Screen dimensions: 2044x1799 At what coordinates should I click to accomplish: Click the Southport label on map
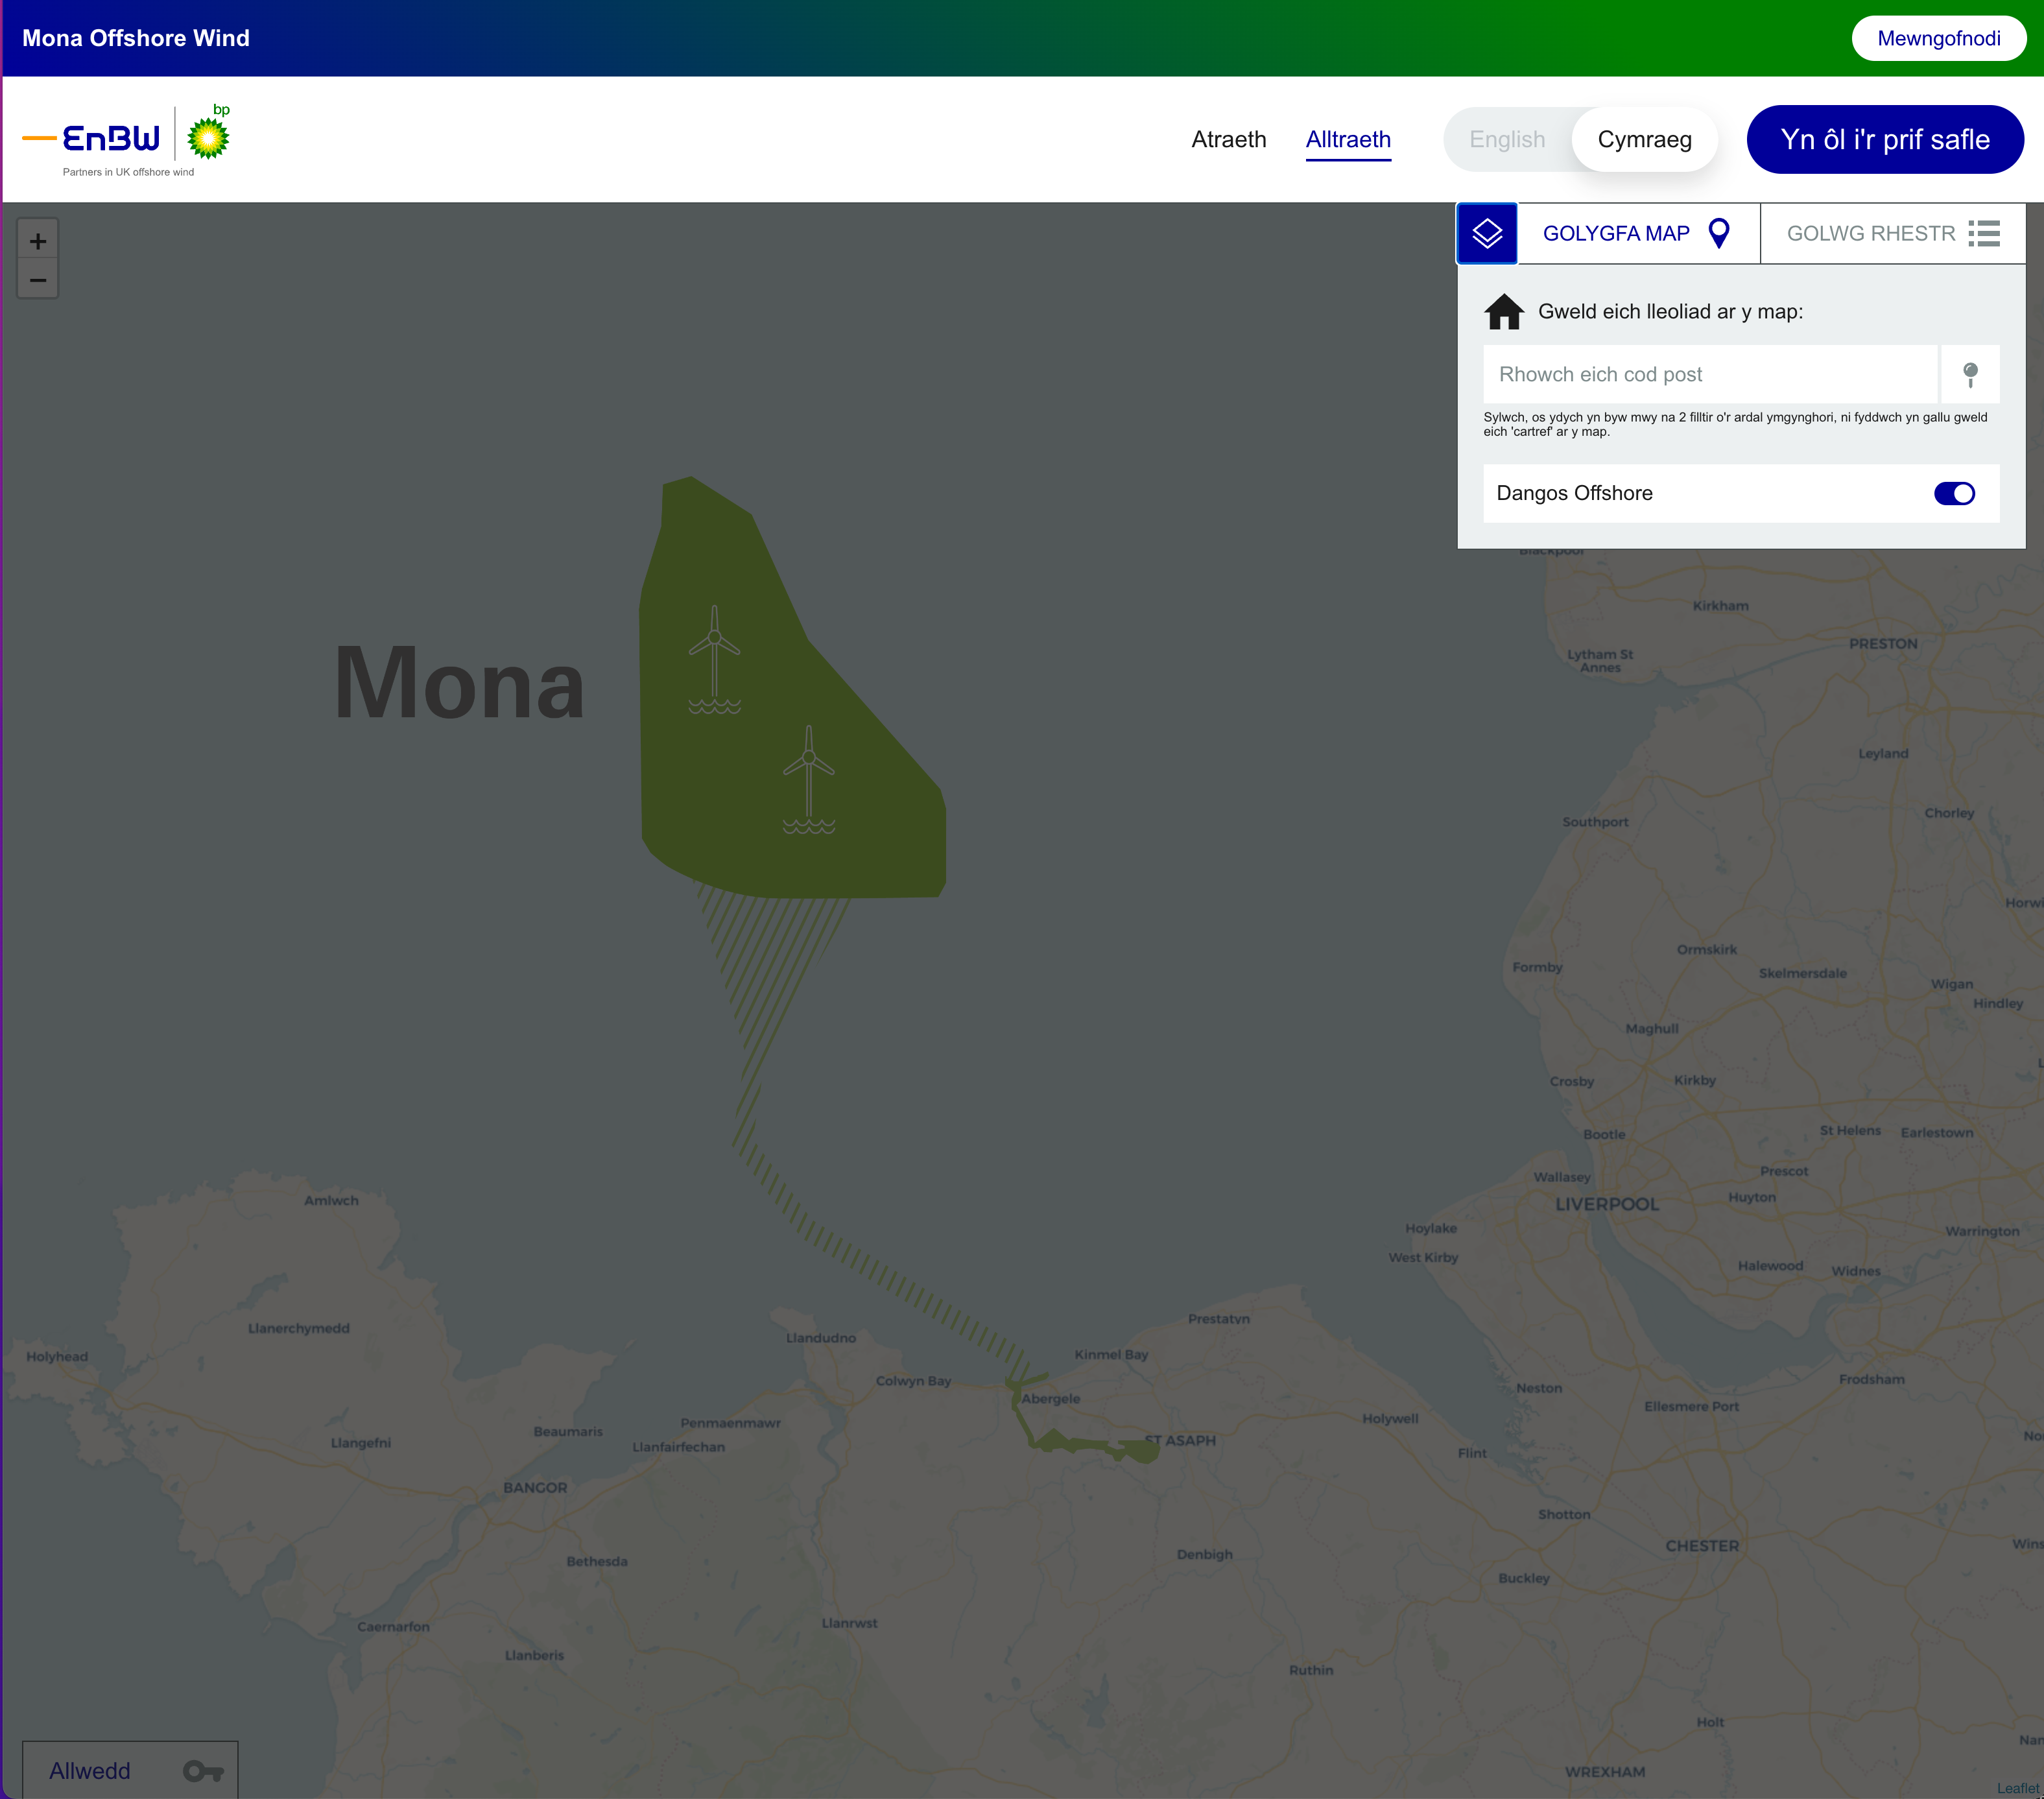(1595, 822)
